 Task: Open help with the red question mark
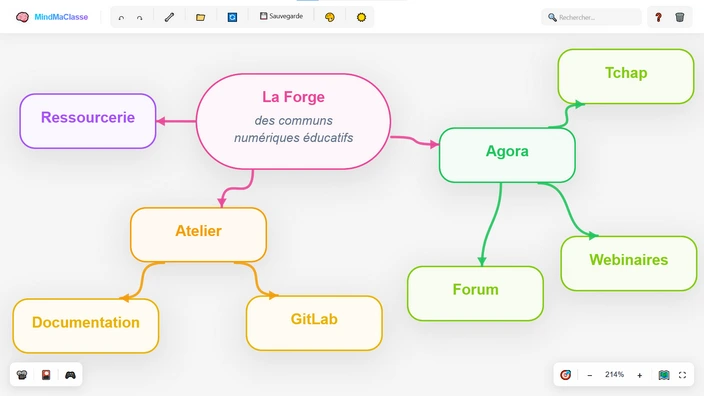click(x=658, y=17)
